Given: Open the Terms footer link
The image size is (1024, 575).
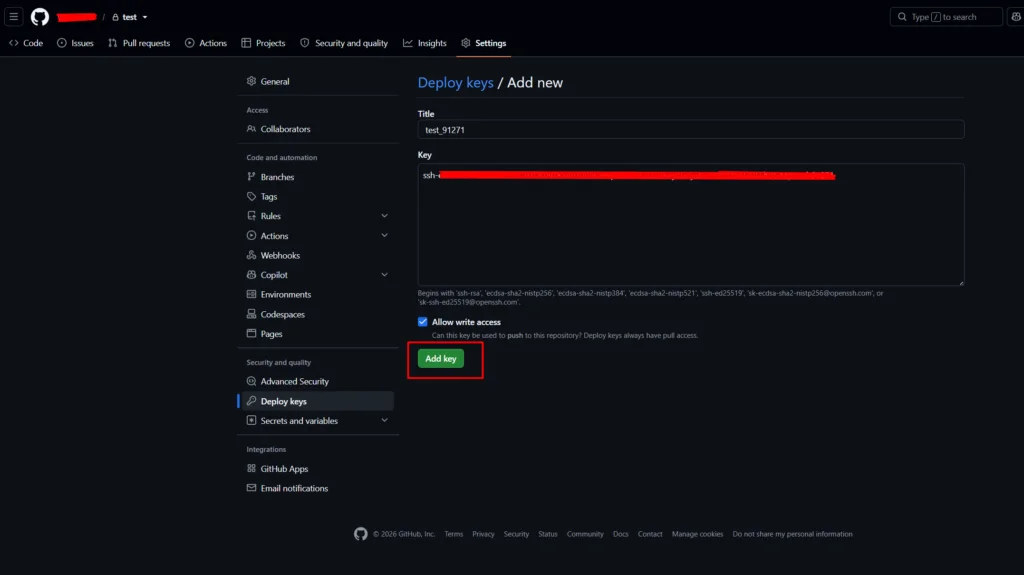Looking at the screenshot, I should pyautogui.click(x=454, y=534).
